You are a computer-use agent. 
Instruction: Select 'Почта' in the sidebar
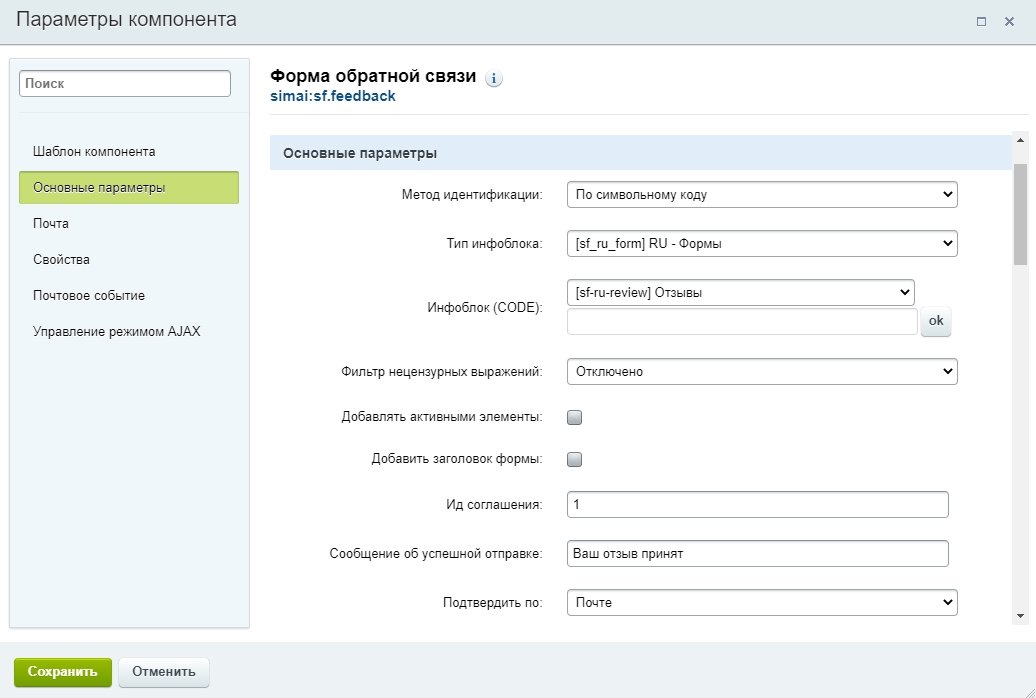point(51,224)
